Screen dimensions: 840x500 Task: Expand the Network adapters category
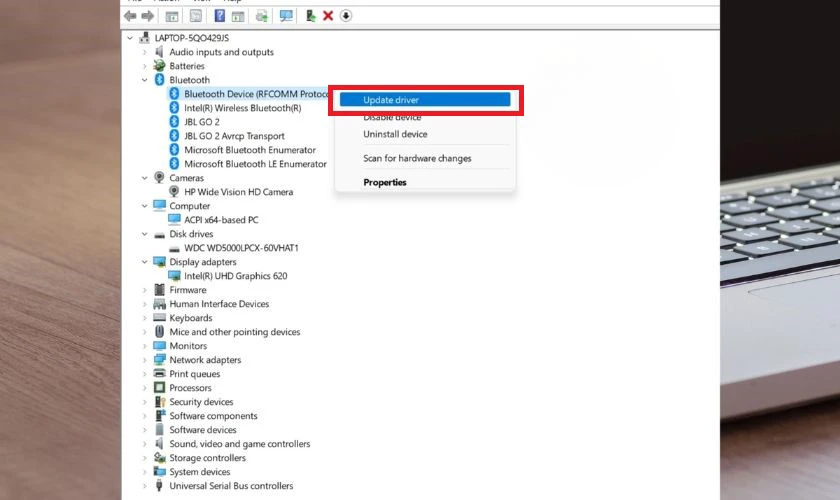click(144, 360)
